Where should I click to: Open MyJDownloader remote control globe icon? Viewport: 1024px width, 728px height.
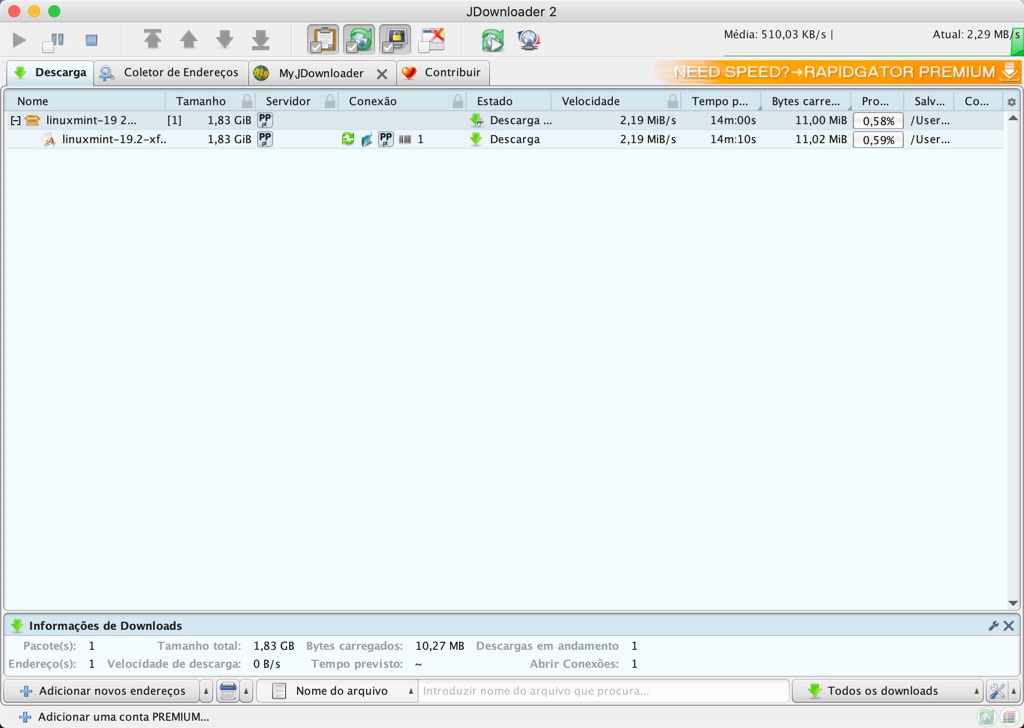click(x=528, y=40)
